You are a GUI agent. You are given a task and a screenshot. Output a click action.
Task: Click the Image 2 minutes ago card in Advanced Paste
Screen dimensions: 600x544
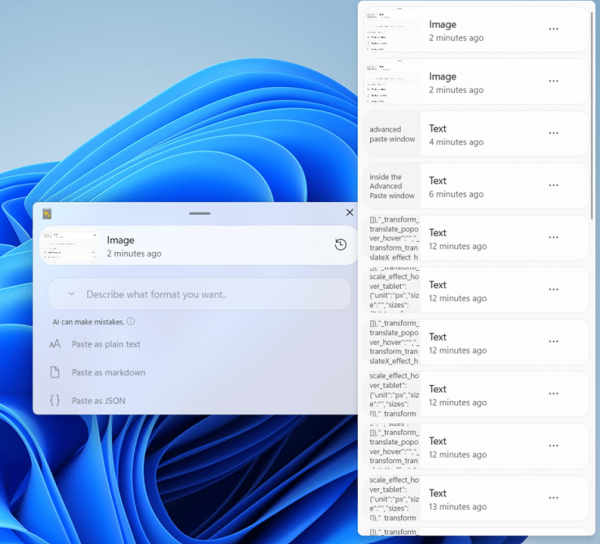coord(199,245)
